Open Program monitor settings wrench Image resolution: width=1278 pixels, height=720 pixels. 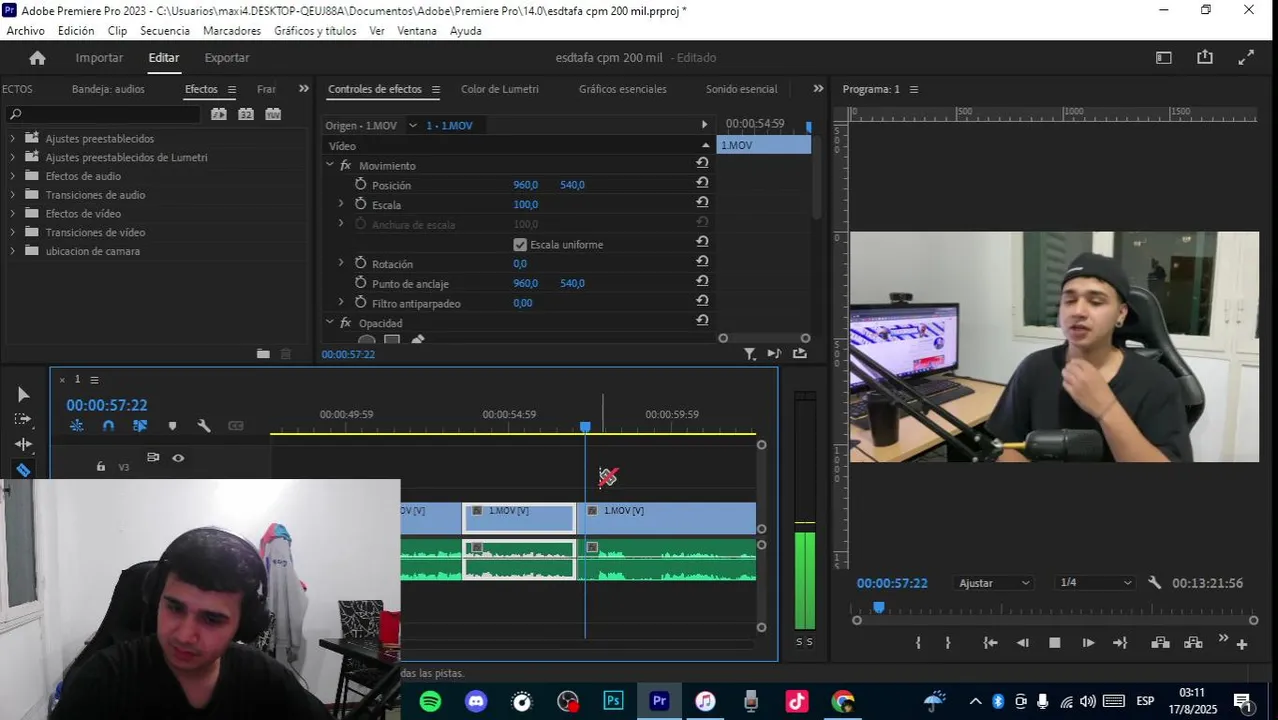coord(1155,583)
